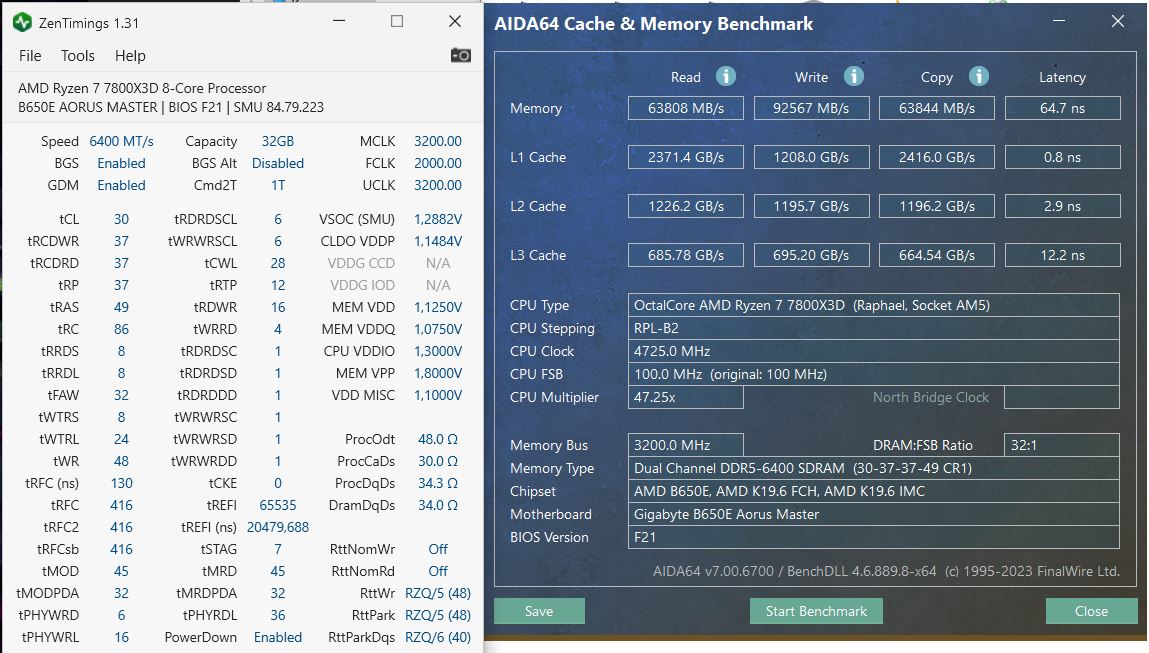This screenshot has height=653, width=1149.
Task: Click L1 Cache Read 2371.4 GB/s
Action: 686,158
